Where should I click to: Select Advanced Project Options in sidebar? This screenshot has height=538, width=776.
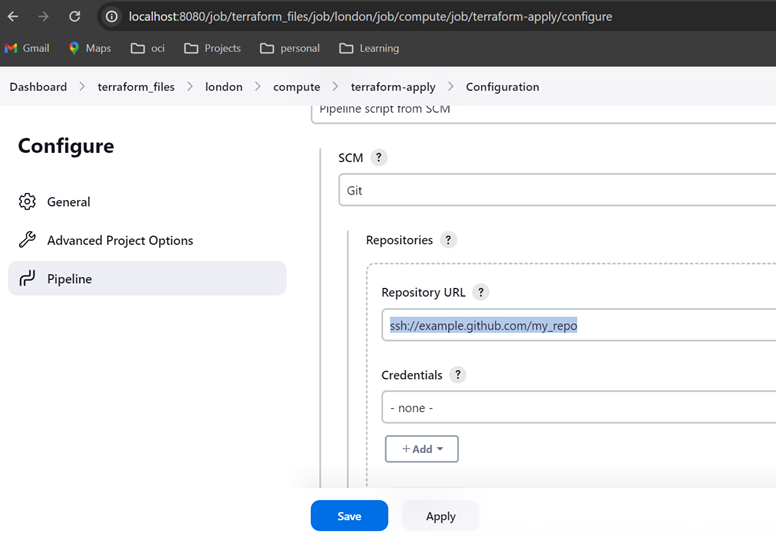click(x=119, y=240)
